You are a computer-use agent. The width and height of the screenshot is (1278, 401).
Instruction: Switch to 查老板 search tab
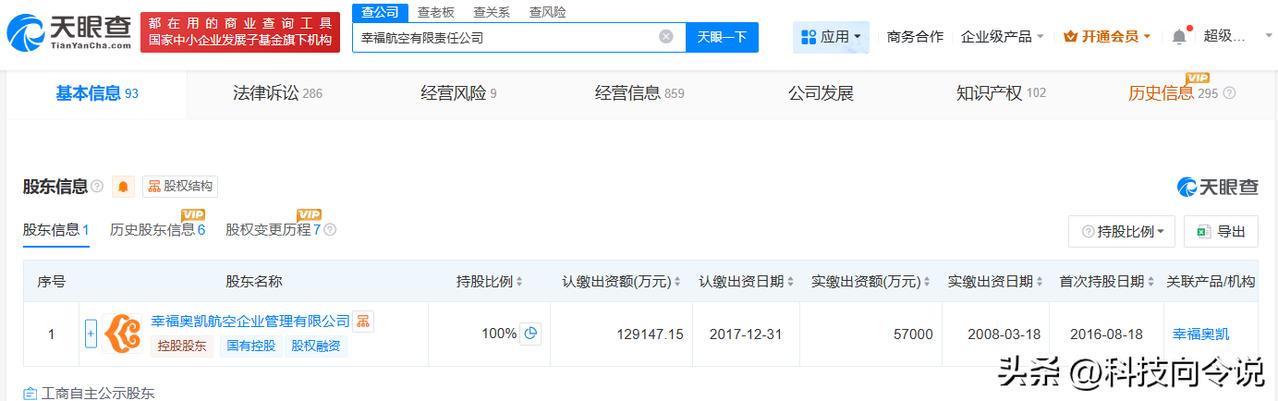pyautogui.click(x=435, y=12)
